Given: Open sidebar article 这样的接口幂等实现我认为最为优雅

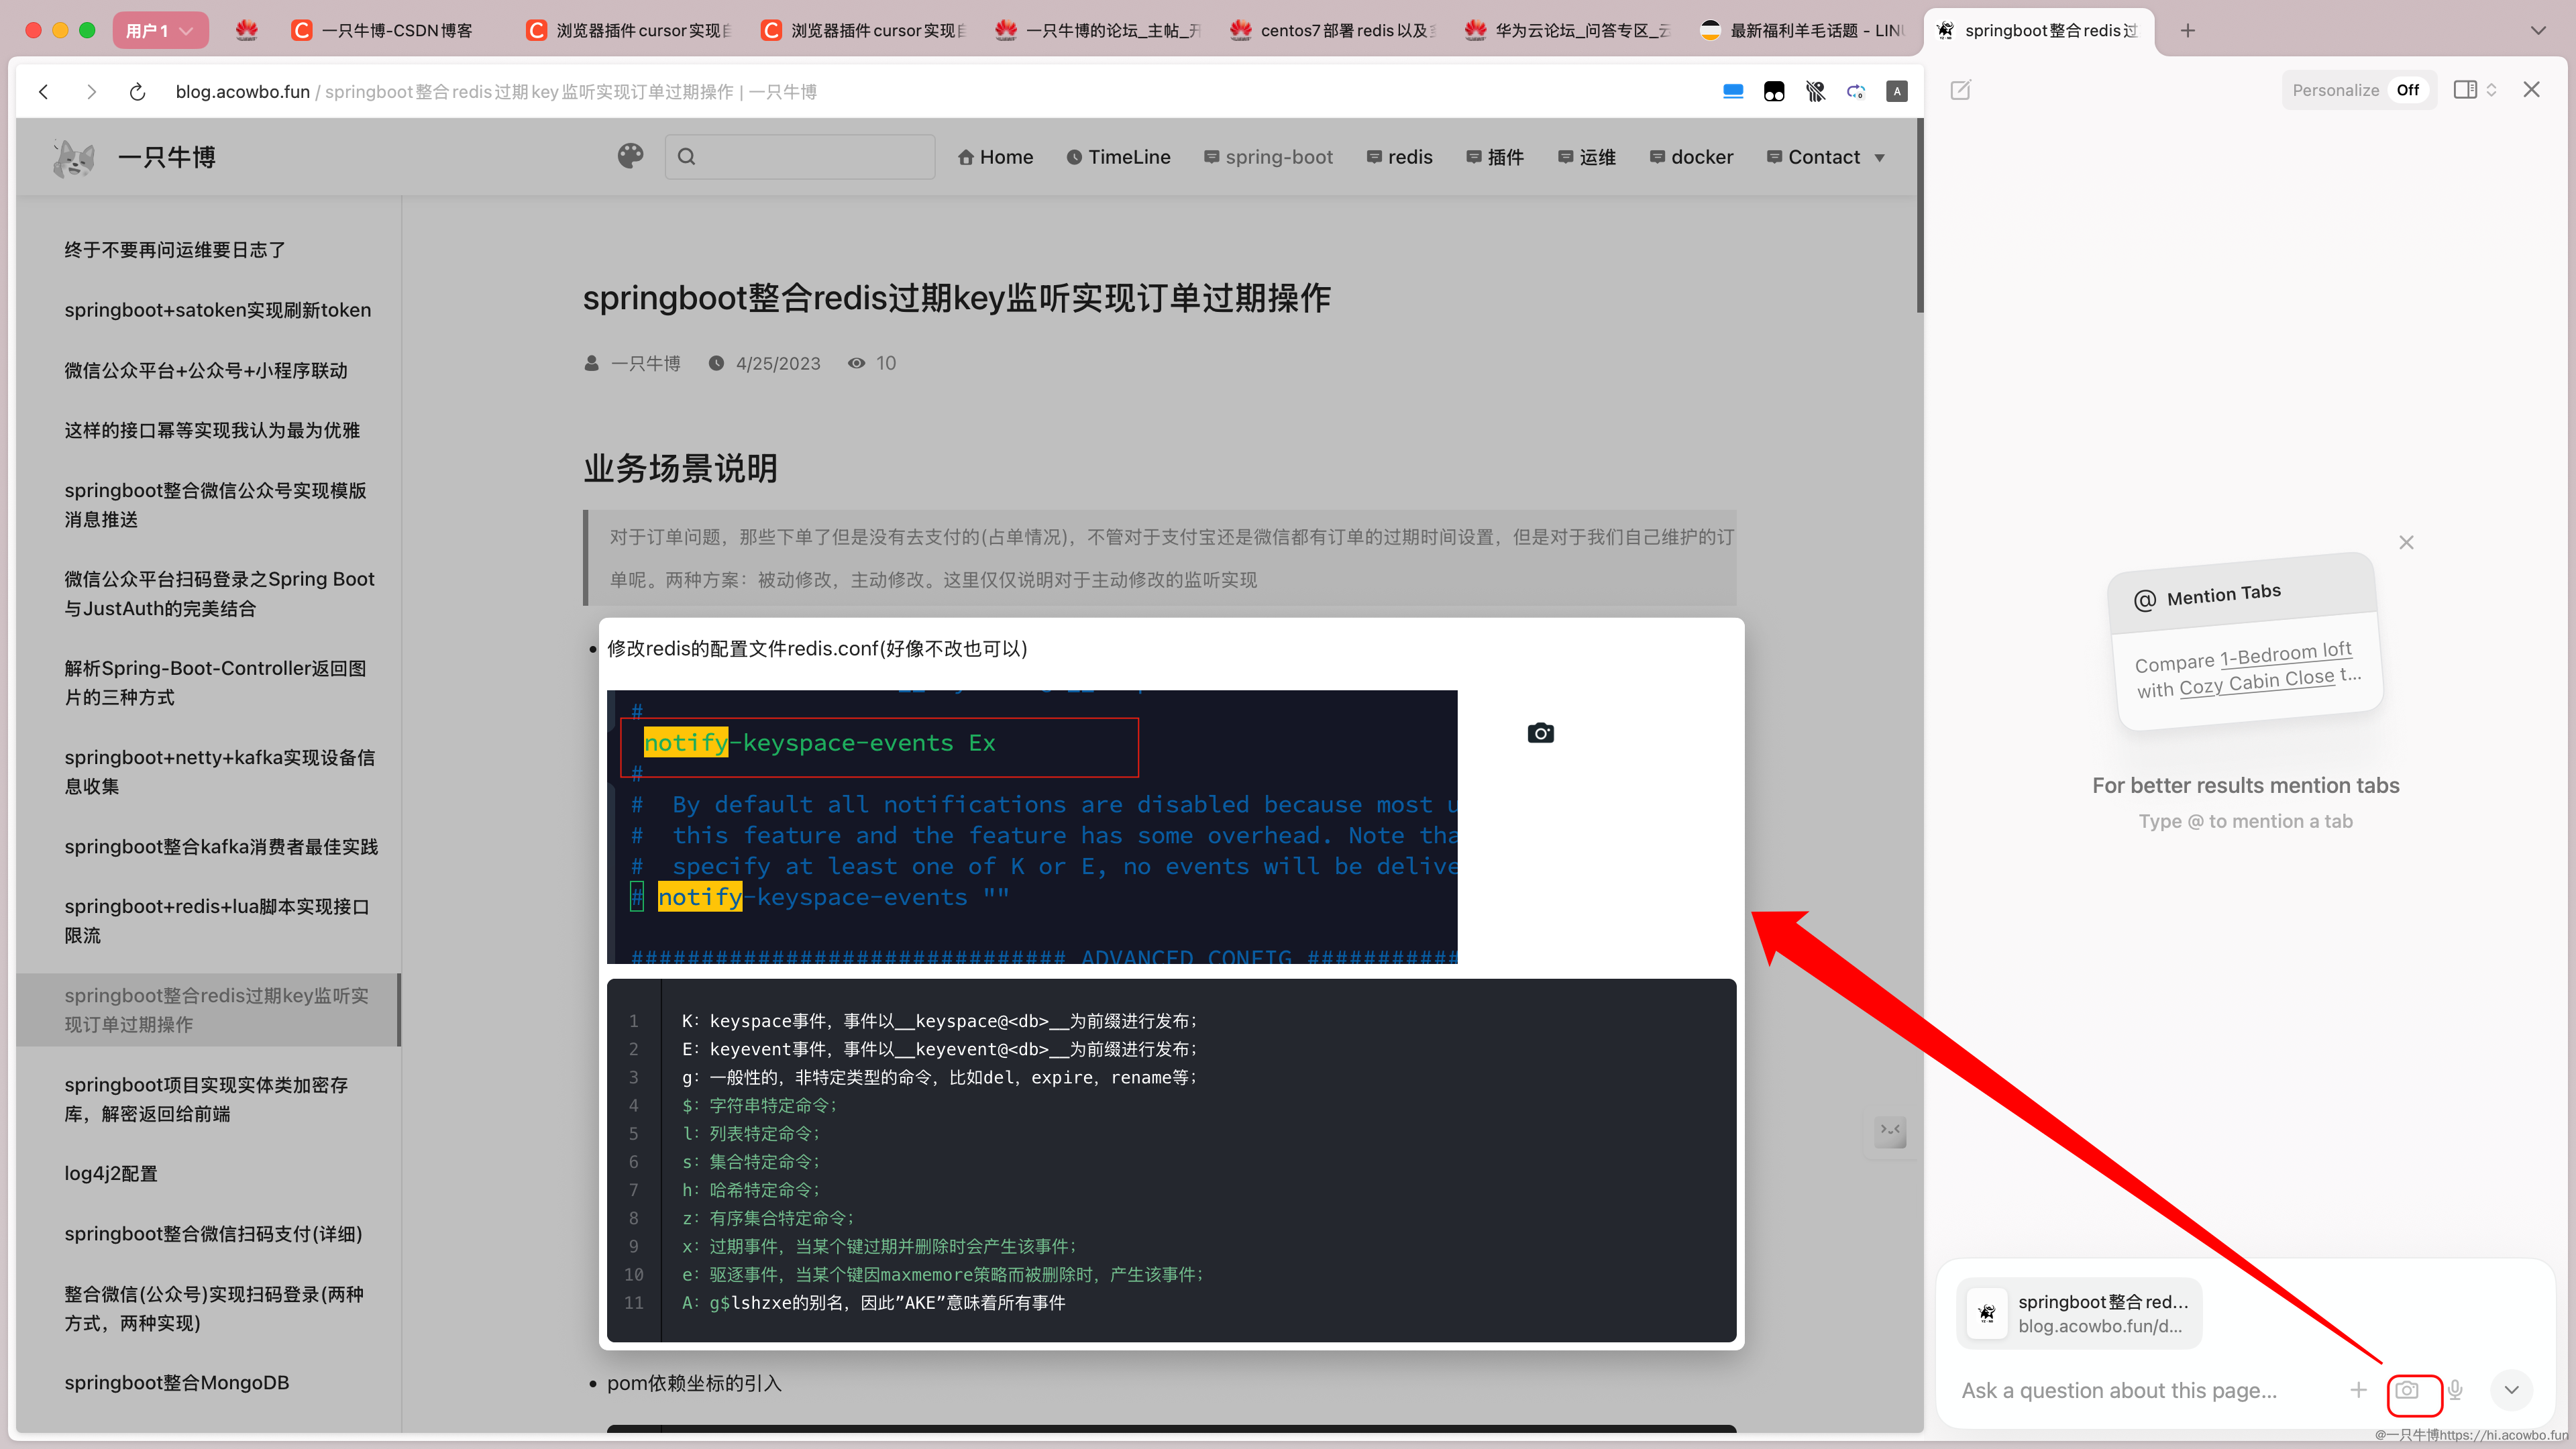Looking at the screenshot, I should click(212, 430).
